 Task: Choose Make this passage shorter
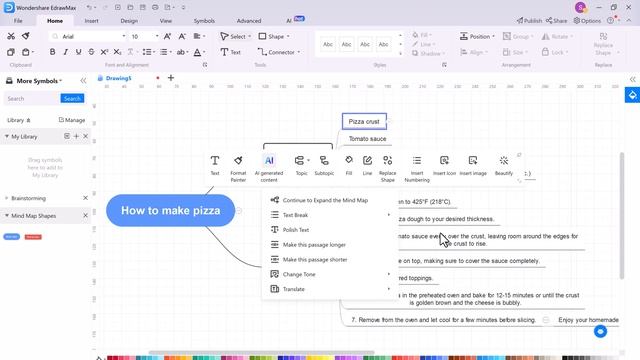pyautogui.click(x=330, y=259)
